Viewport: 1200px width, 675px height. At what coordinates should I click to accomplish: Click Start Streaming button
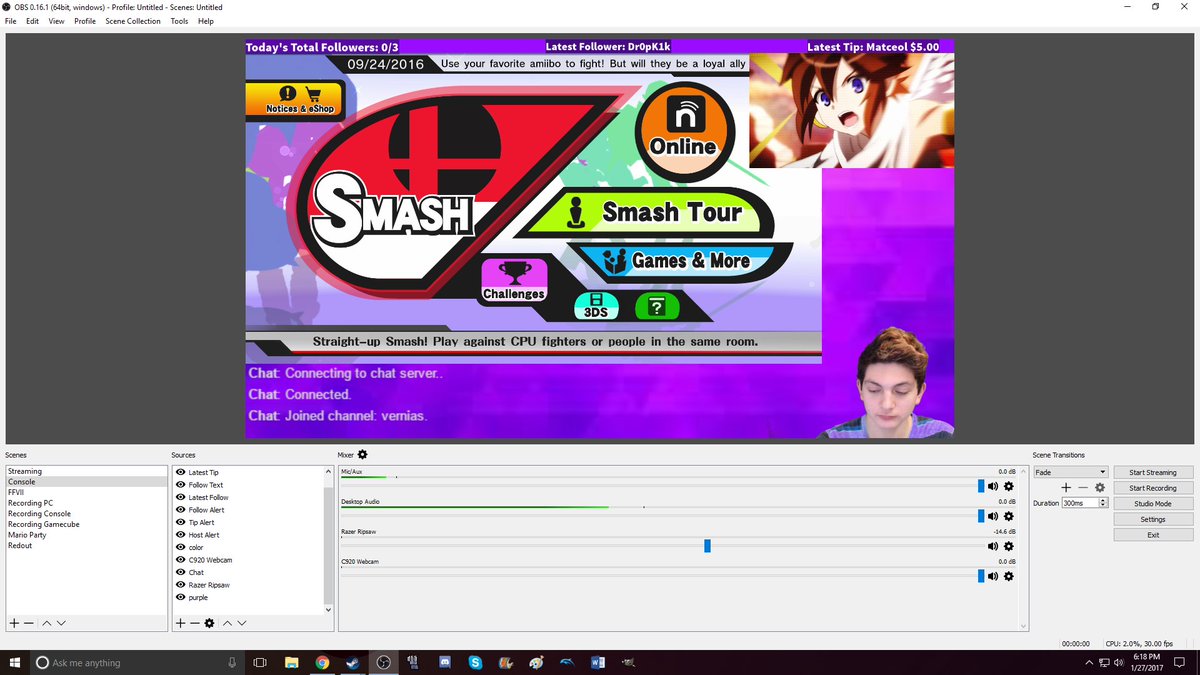(x=1153, y=472)
